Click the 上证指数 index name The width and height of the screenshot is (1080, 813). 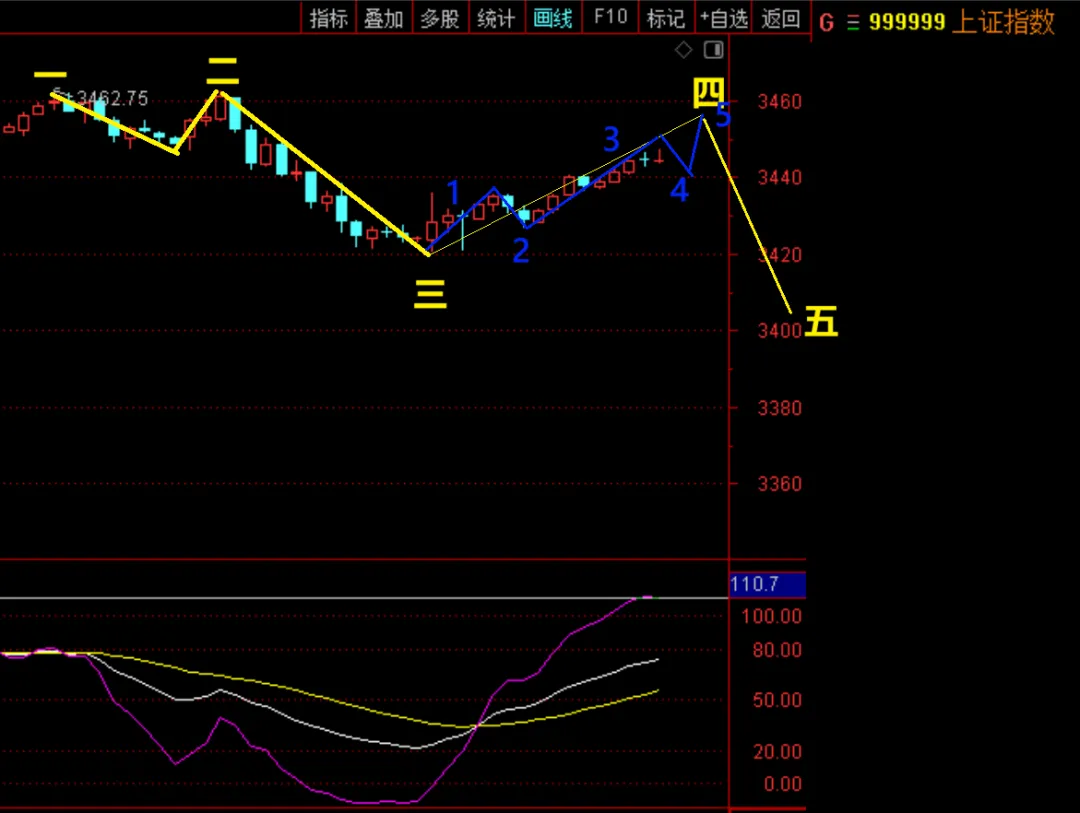tap(1004, 21)
